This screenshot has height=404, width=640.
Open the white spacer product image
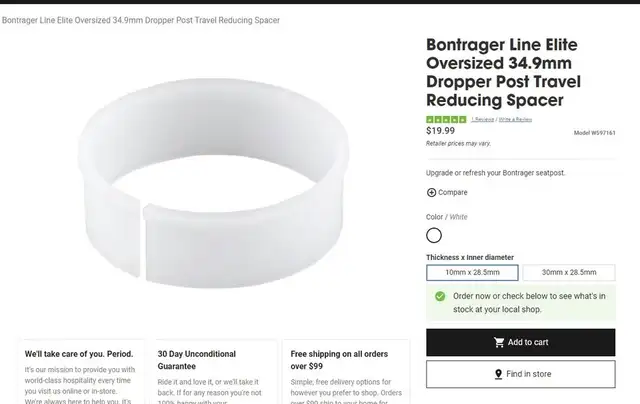(213, 183)
